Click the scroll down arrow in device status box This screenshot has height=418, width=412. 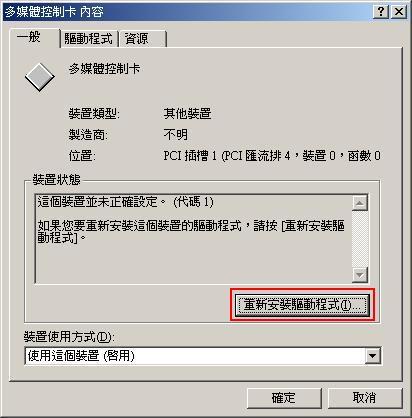point(360,275)
